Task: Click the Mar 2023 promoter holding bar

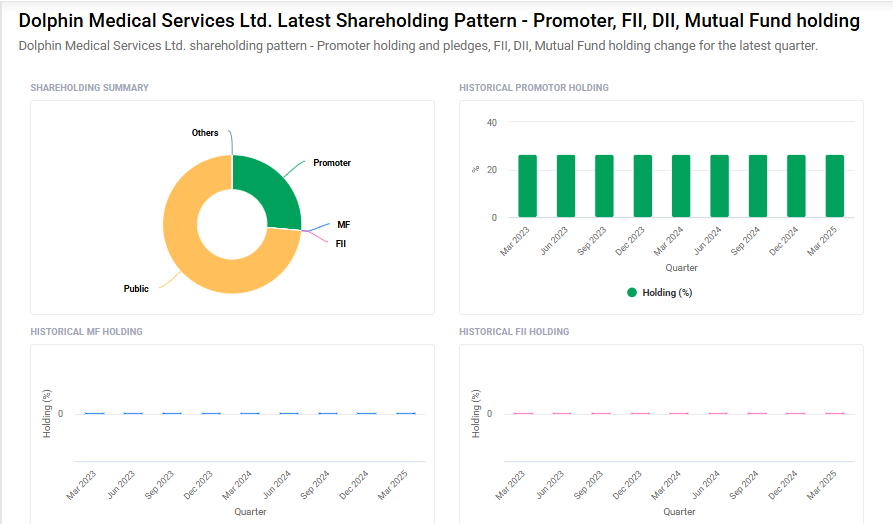Action: click(x=527, y=186)
